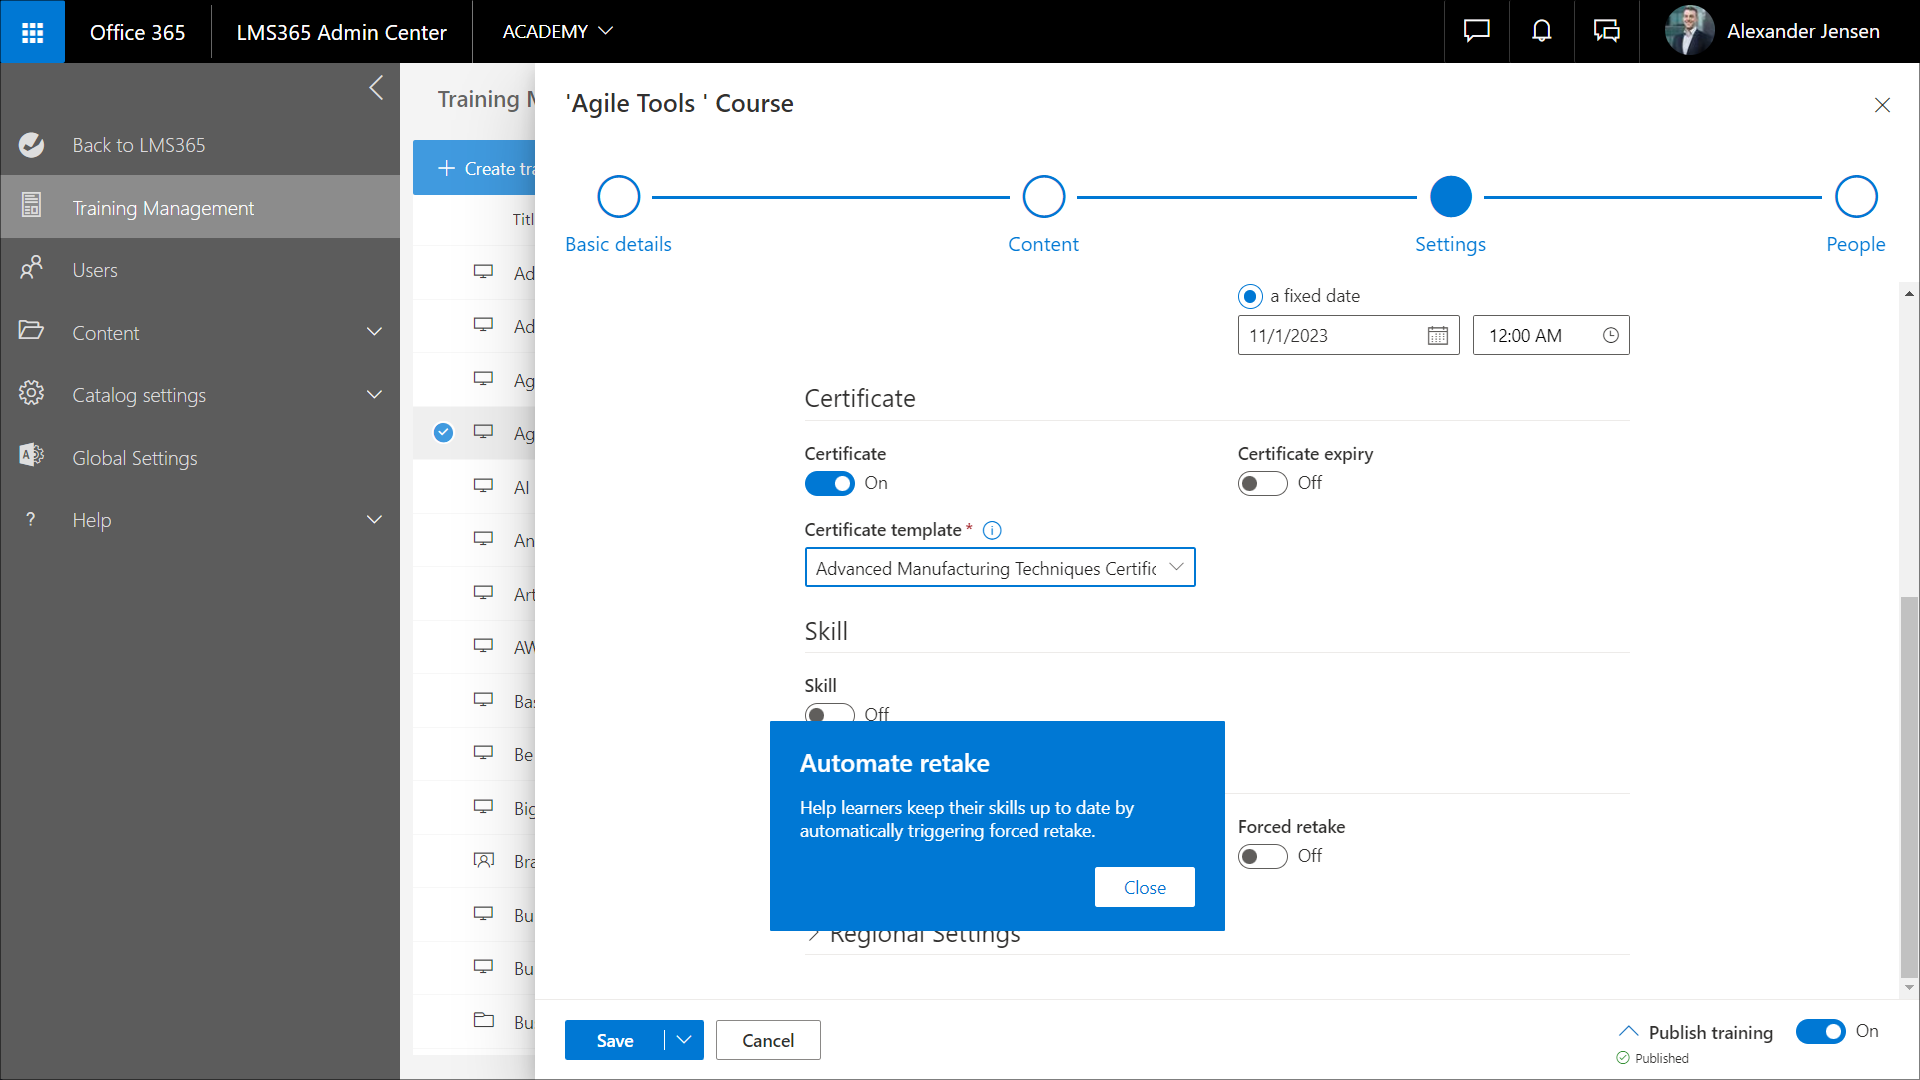
Task: Collapse the left navigation panel arrow
Action: tap(376, 88)
